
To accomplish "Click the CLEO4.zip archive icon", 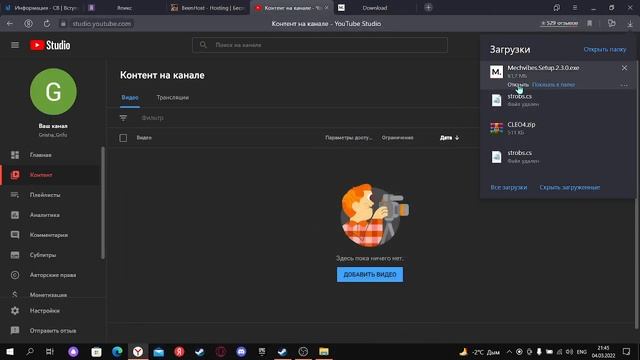I will (x=496, y=128).
